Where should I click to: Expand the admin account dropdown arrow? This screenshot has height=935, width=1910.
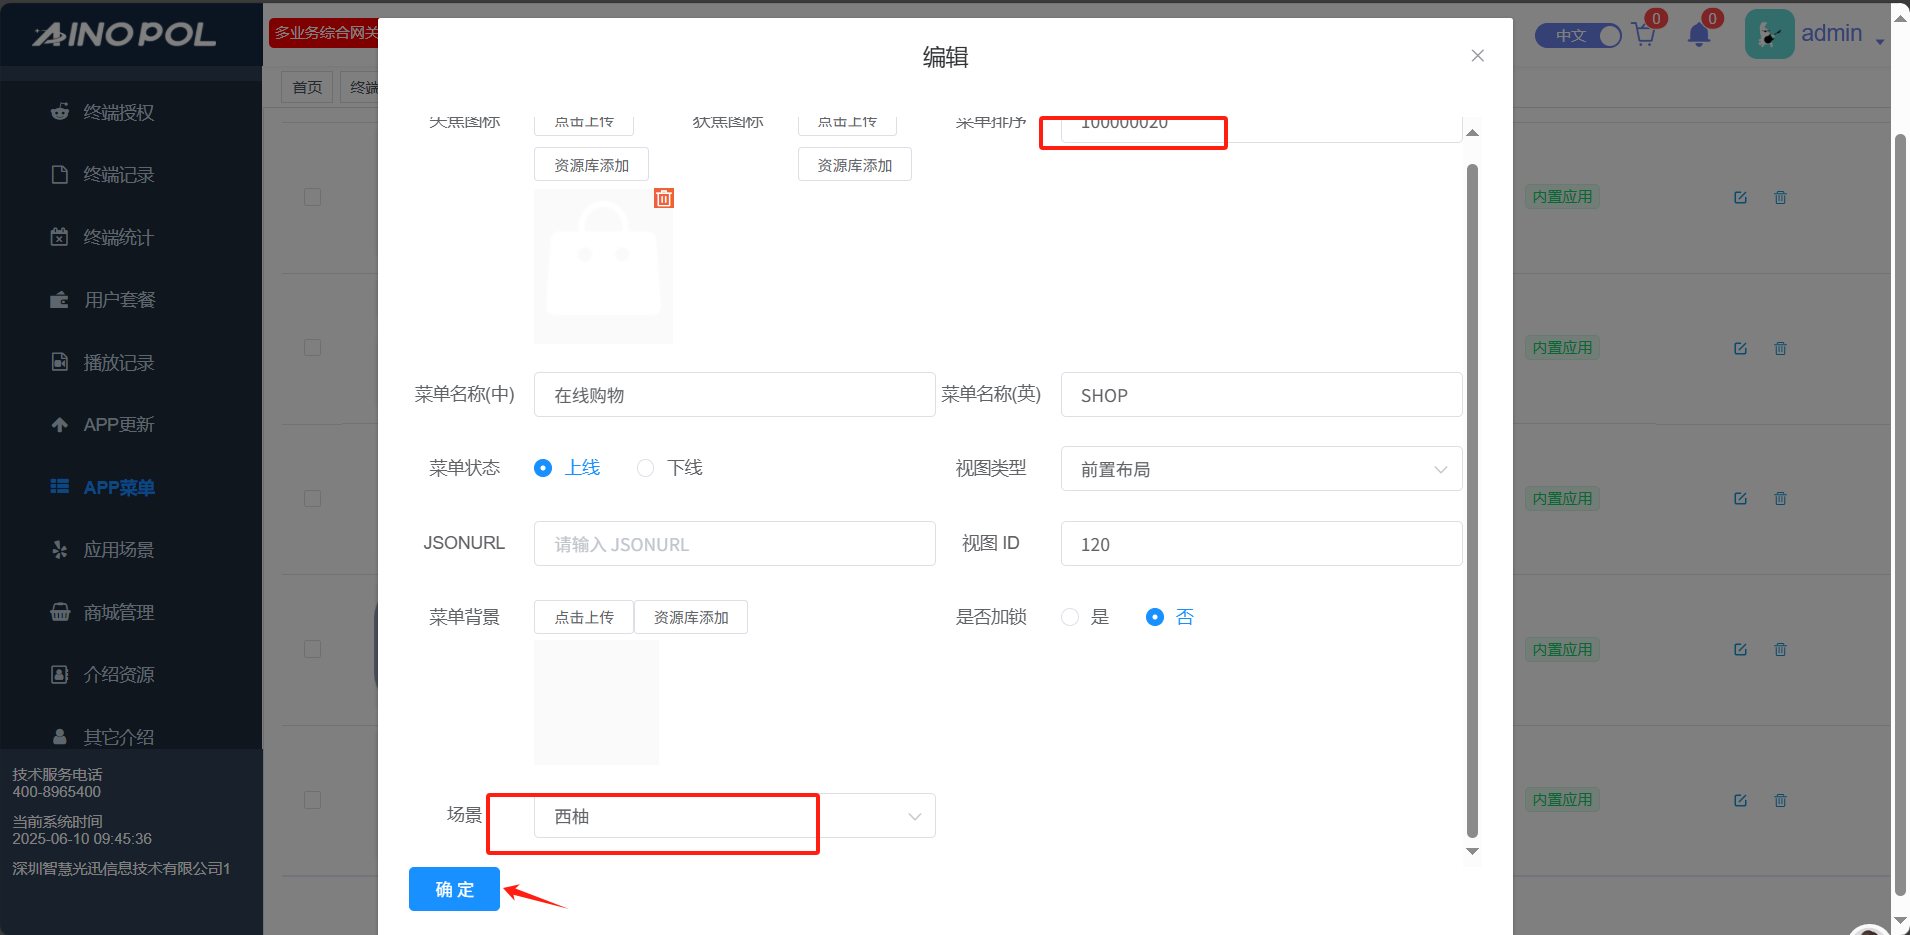1880,41
